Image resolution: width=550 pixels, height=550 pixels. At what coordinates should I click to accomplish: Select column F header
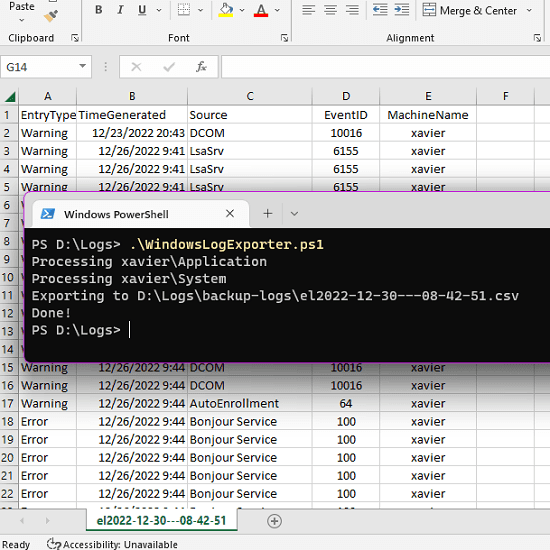pyautogui.click(x=505, y=96)
